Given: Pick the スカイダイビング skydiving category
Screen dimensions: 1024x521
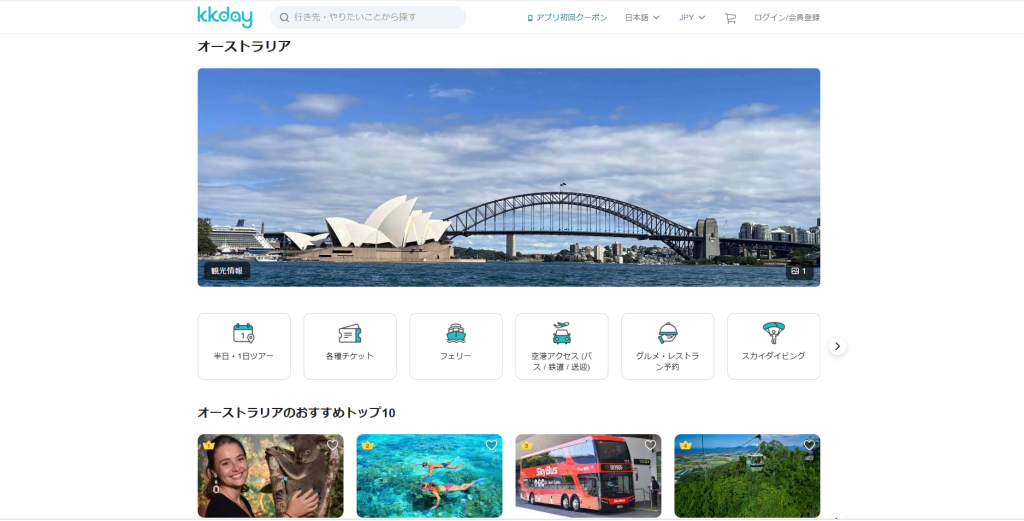Looking at the screenshot, I should (773, 346).
